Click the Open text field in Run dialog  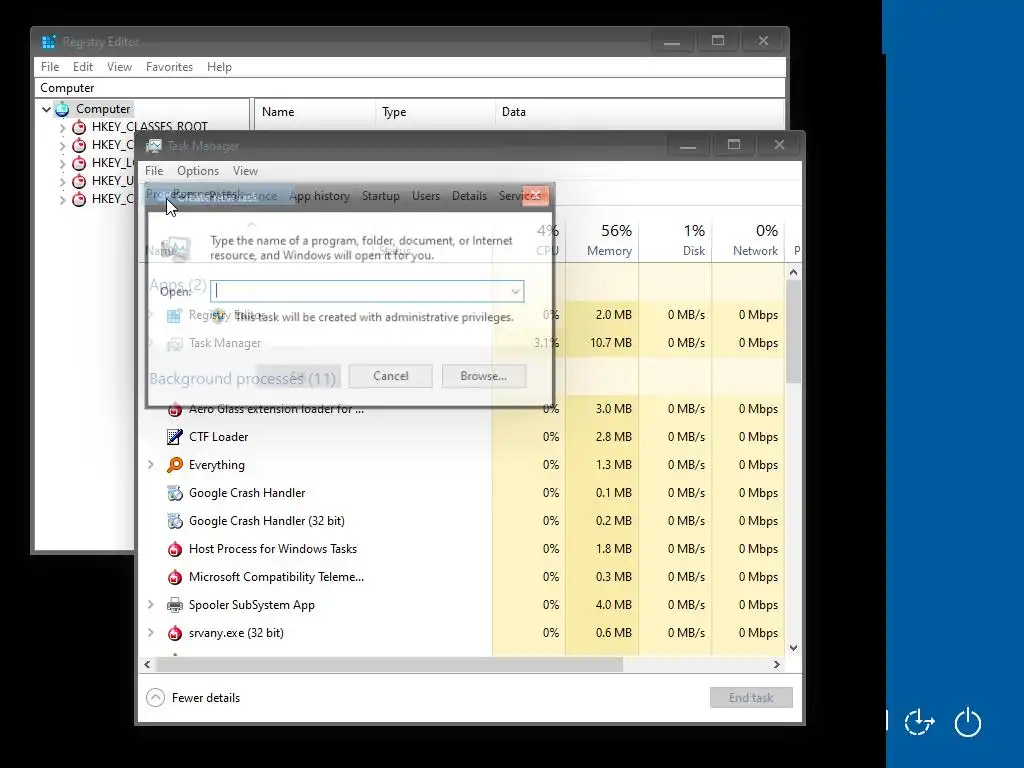pyautogui.click(x=367, y=291)
